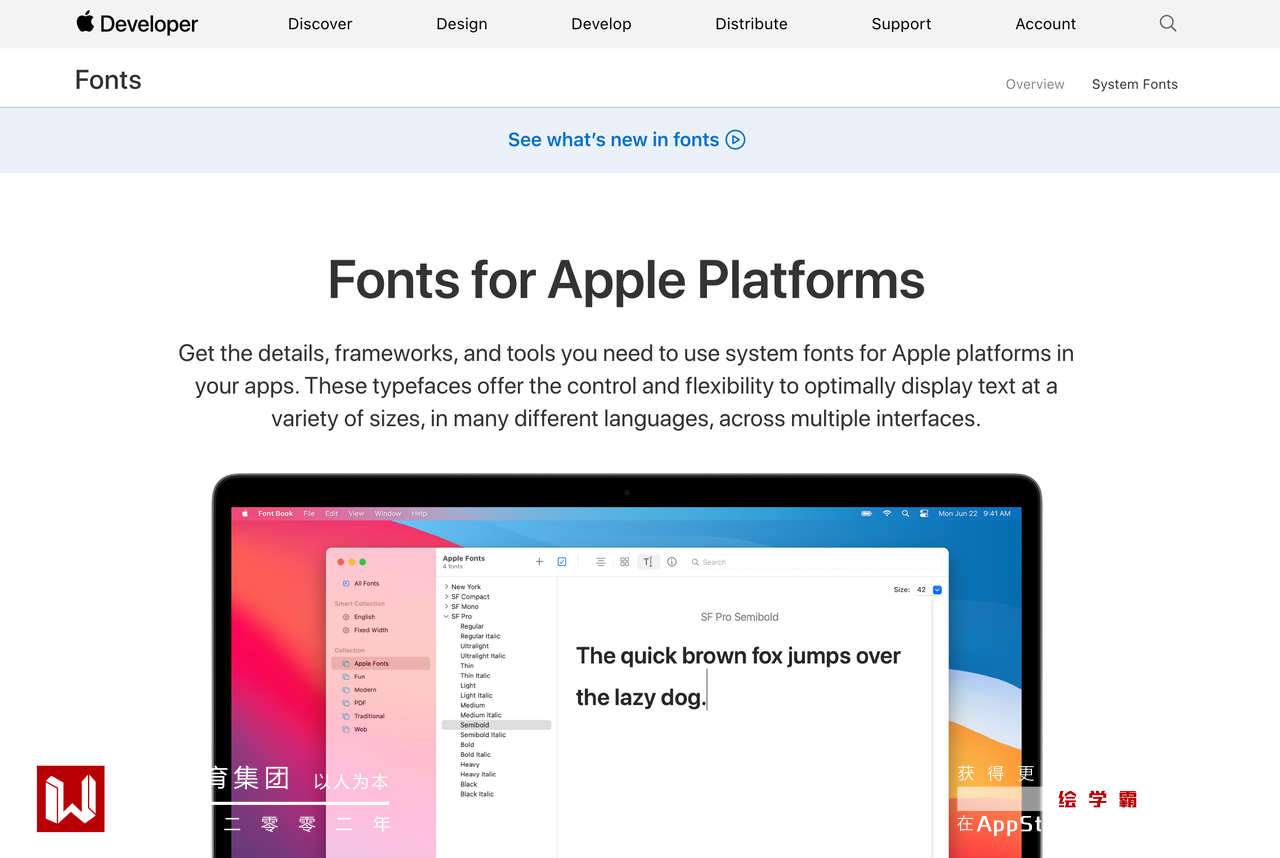Switch to the grid repertoire view icon
The height and width of the screenshot is (858, 1280).
coord(624,562)
